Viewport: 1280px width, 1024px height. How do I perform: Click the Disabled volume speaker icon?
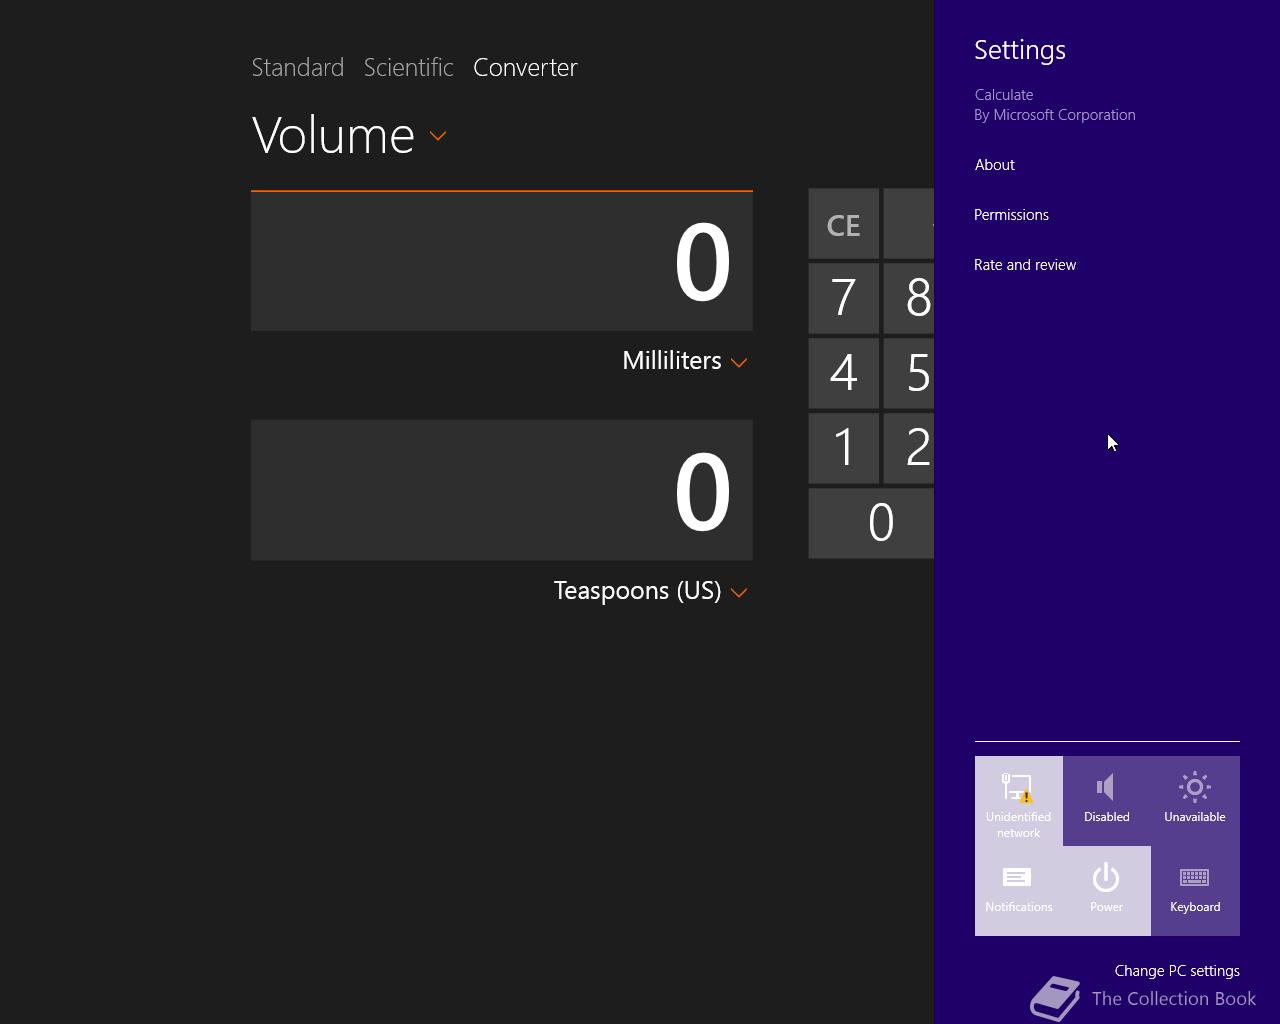(x=1106, y=801)
